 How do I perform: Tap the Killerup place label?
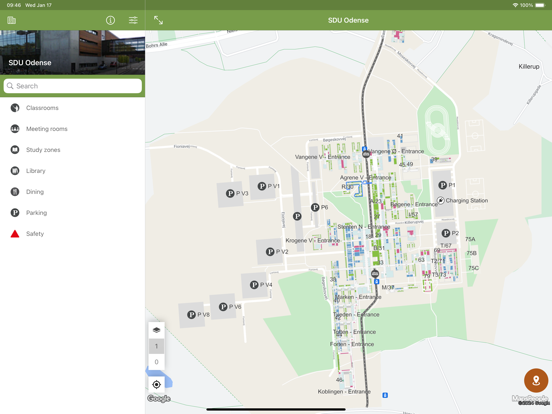pos(529,67)
